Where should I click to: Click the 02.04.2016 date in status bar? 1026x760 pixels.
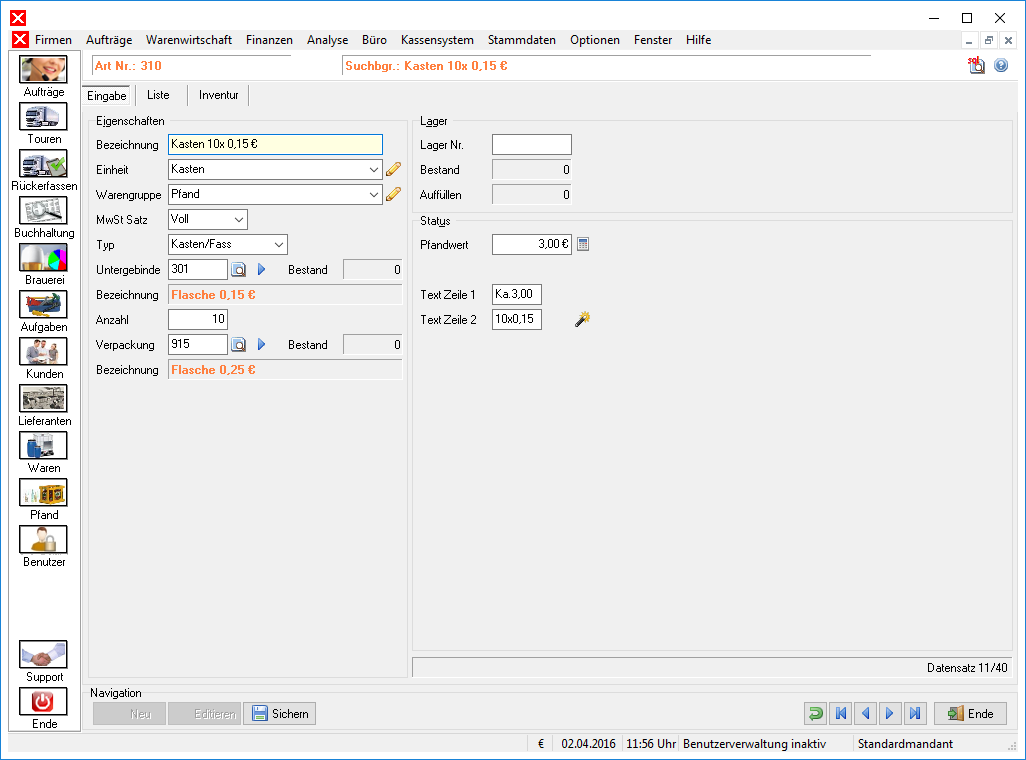(588, 744)
